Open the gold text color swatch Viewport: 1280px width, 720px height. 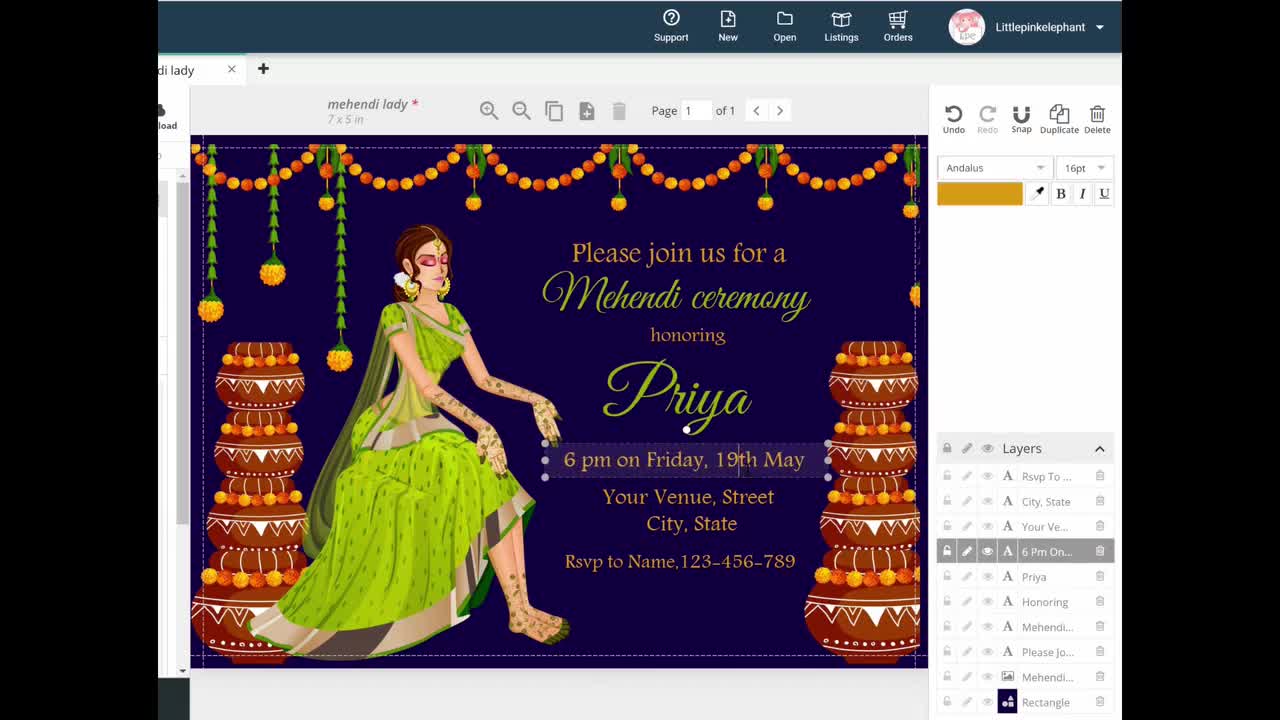[x=980, y=194]
